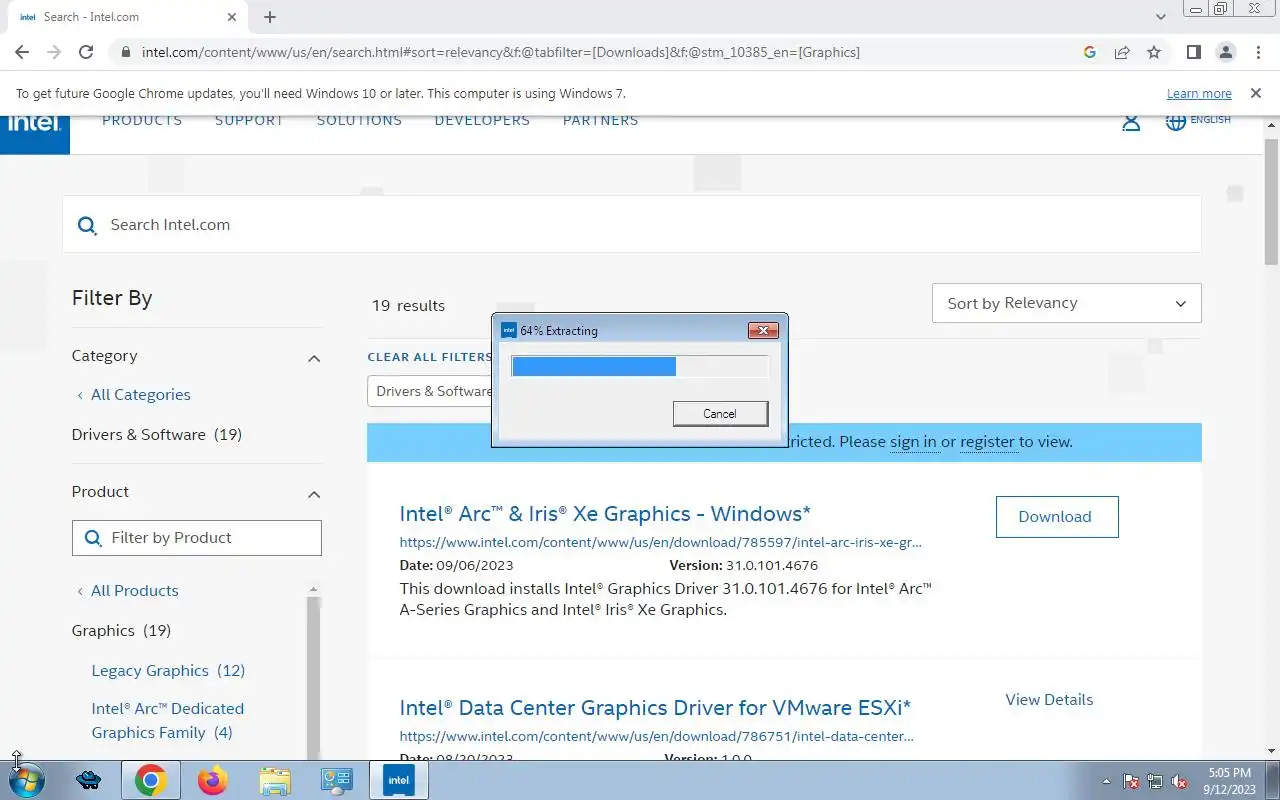Open the SUPPORT menu
1280x800 pixels.
point(249,120)
